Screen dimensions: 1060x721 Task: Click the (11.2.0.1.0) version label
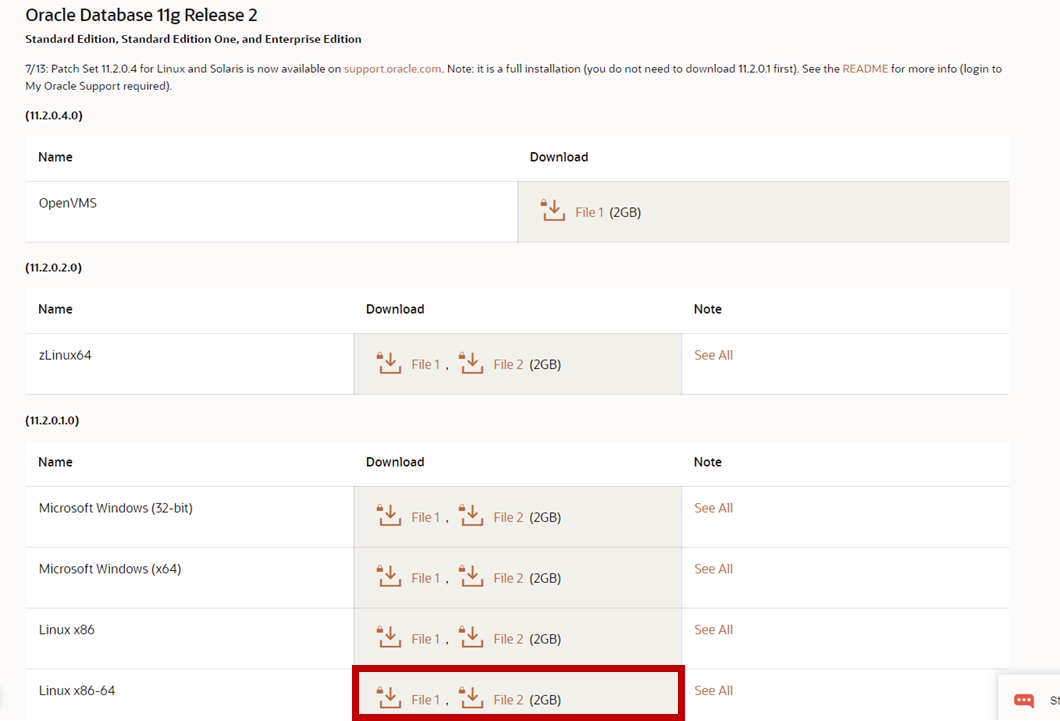click(52, 420)
